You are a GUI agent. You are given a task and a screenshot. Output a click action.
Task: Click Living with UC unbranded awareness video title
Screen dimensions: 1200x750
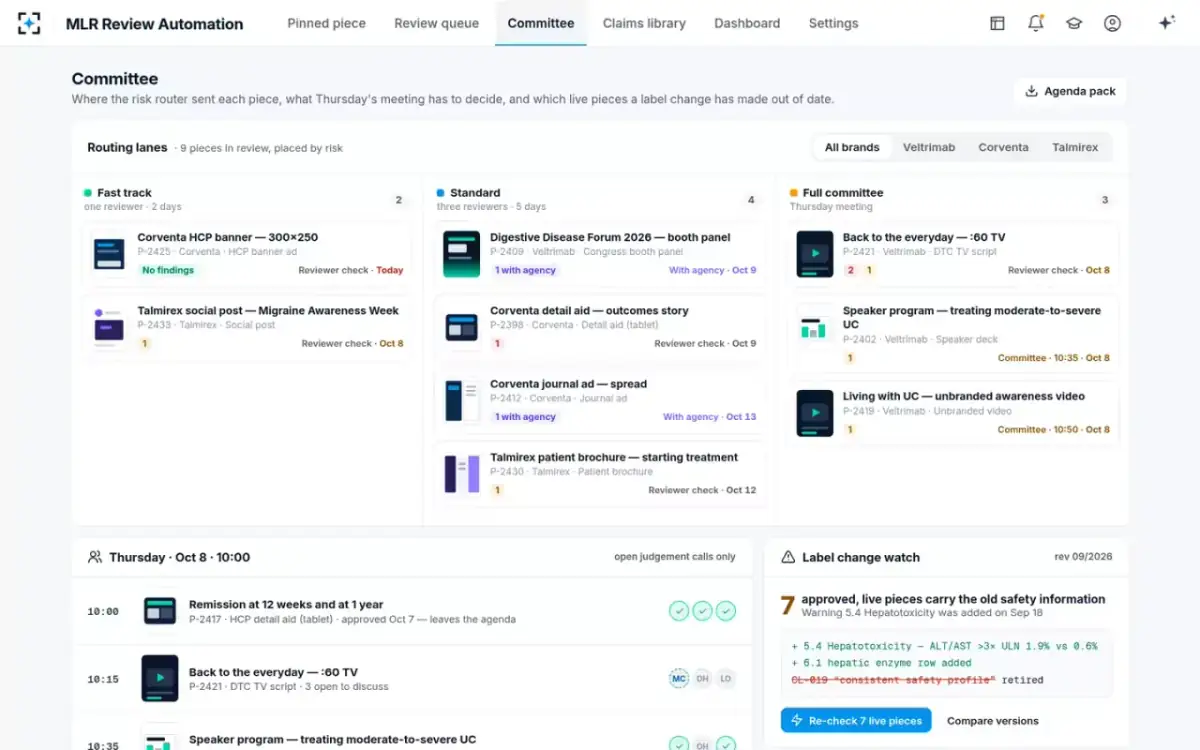point(964,396)
